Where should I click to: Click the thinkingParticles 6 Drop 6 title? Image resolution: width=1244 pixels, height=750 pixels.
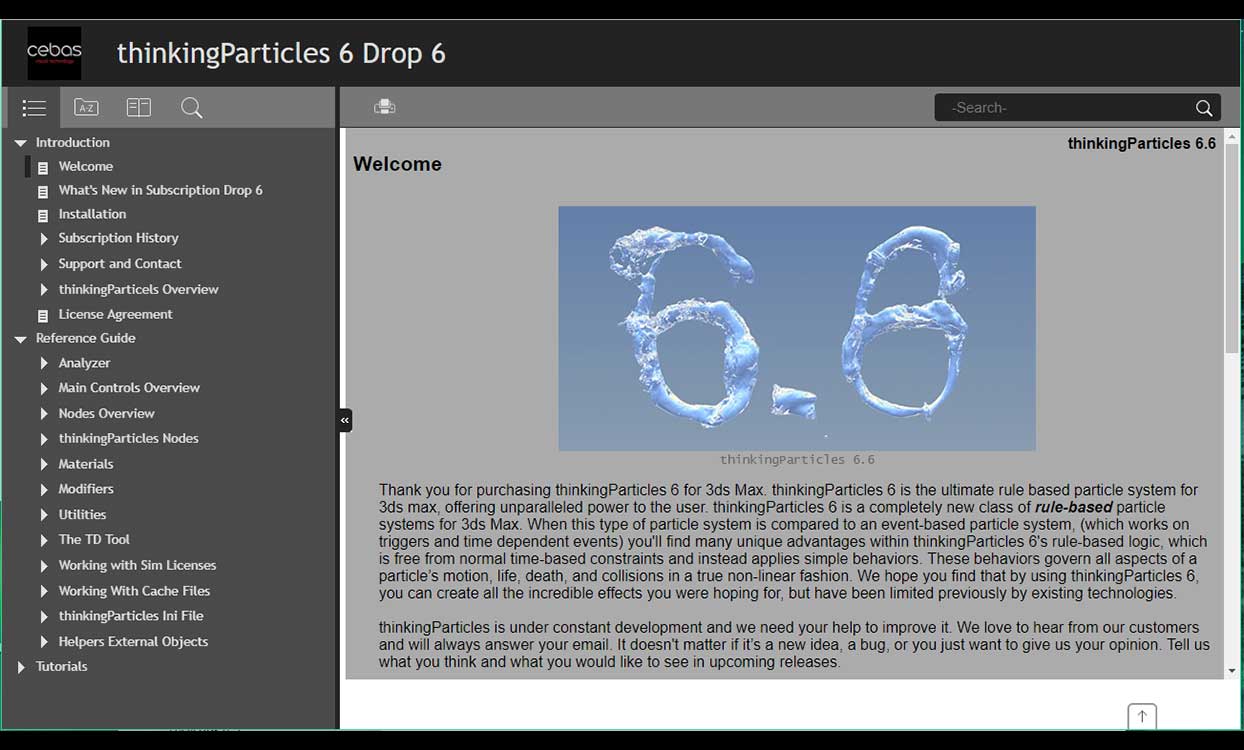(281, 53)
